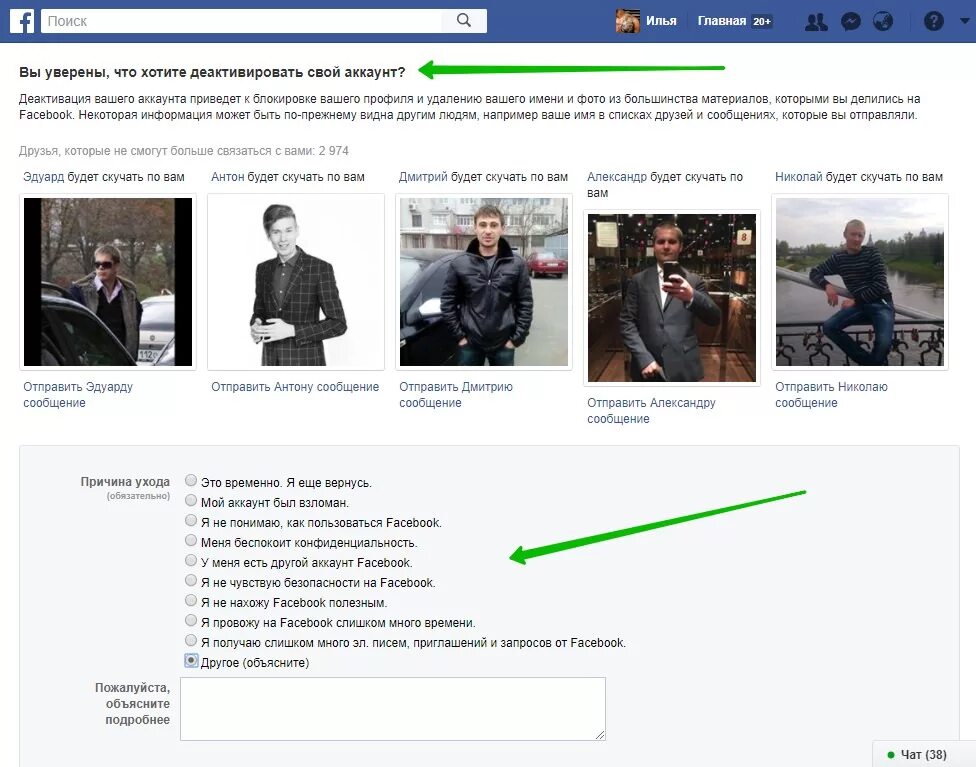The image size is (976, 767).
Task: Open the Главная home link
Action: 721,21
